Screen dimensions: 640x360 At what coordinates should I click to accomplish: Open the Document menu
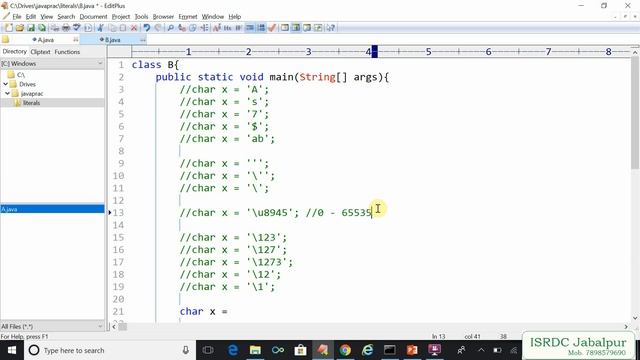click(x=93, y=17)
